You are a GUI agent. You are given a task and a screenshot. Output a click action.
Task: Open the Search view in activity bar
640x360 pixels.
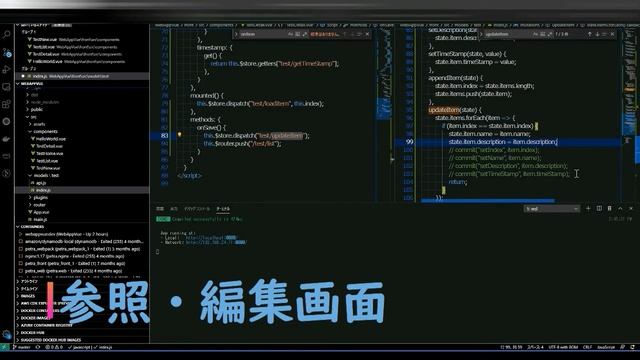coord(7,34)
